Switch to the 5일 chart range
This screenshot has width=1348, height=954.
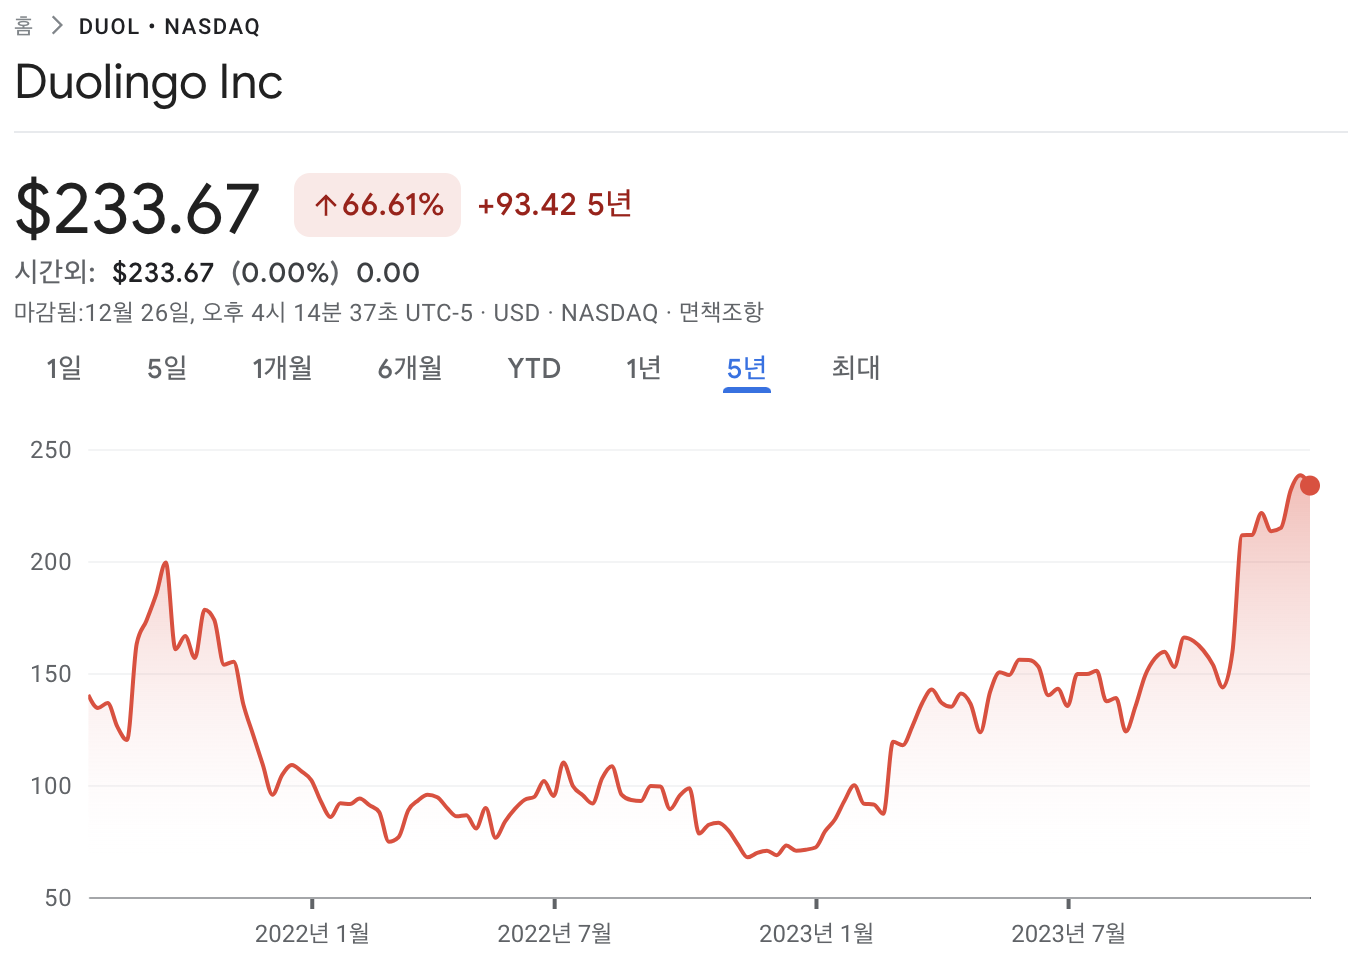click(166, 368)
